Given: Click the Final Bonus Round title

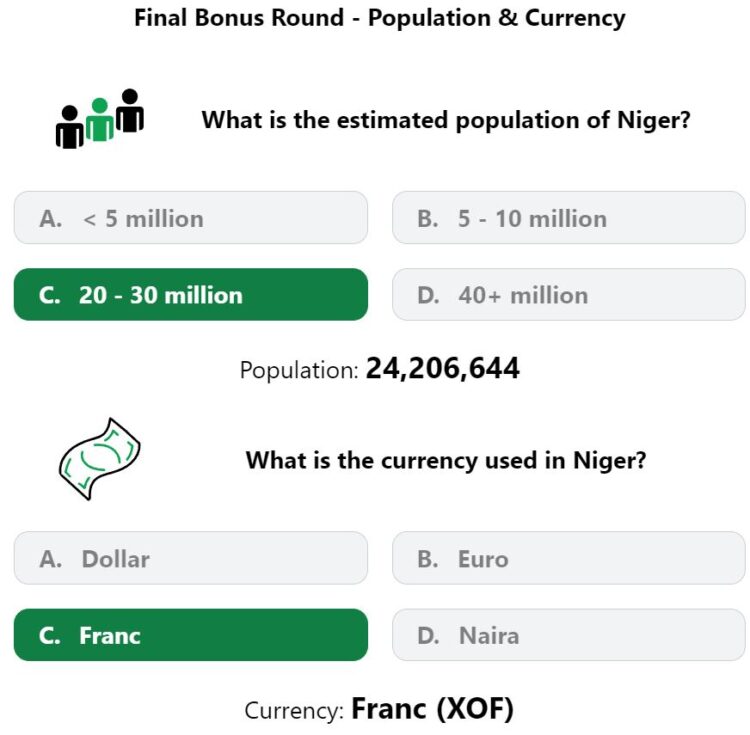Looking at the screenshot, I should click(x=380, y=18).
